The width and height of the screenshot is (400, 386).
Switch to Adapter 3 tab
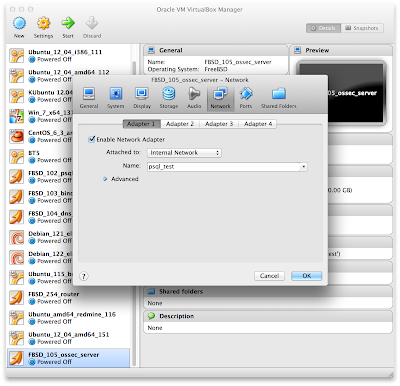[219, 124]
